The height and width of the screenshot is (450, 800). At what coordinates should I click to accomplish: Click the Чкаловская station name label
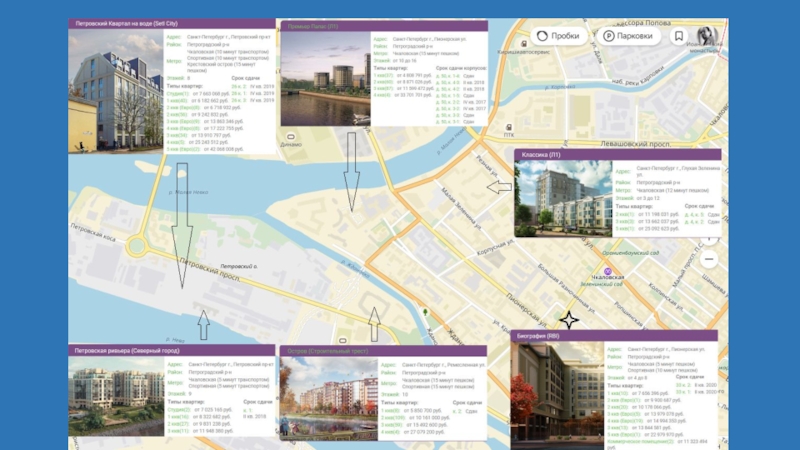(608, 278)
